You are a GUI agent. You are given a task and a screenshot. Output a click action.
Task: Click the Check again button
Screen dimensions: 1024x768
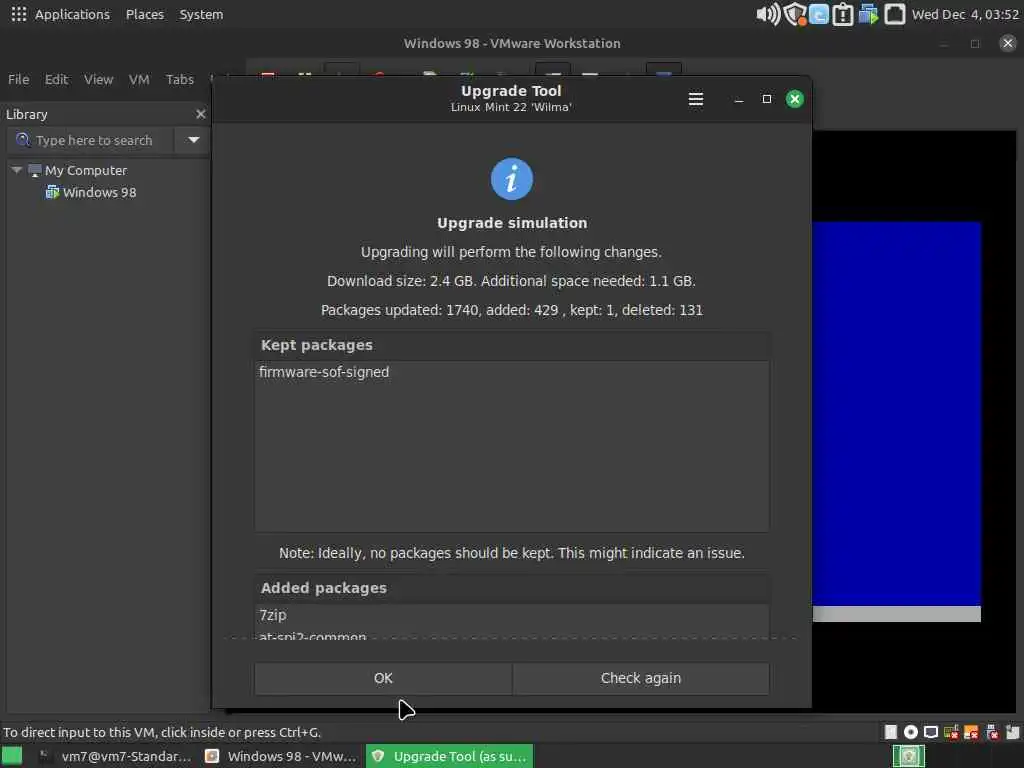pos(641,678)
